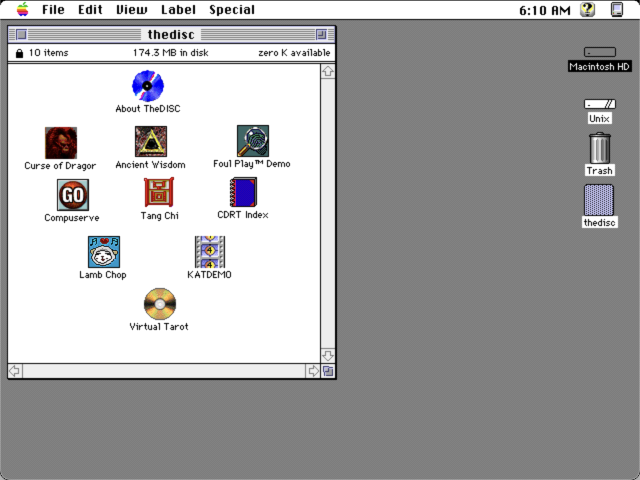Viewport: 640px width, 480px height.
Task: Click the zoom box of thedisc window
Action: pyautogui.click(x=321, y=34)
